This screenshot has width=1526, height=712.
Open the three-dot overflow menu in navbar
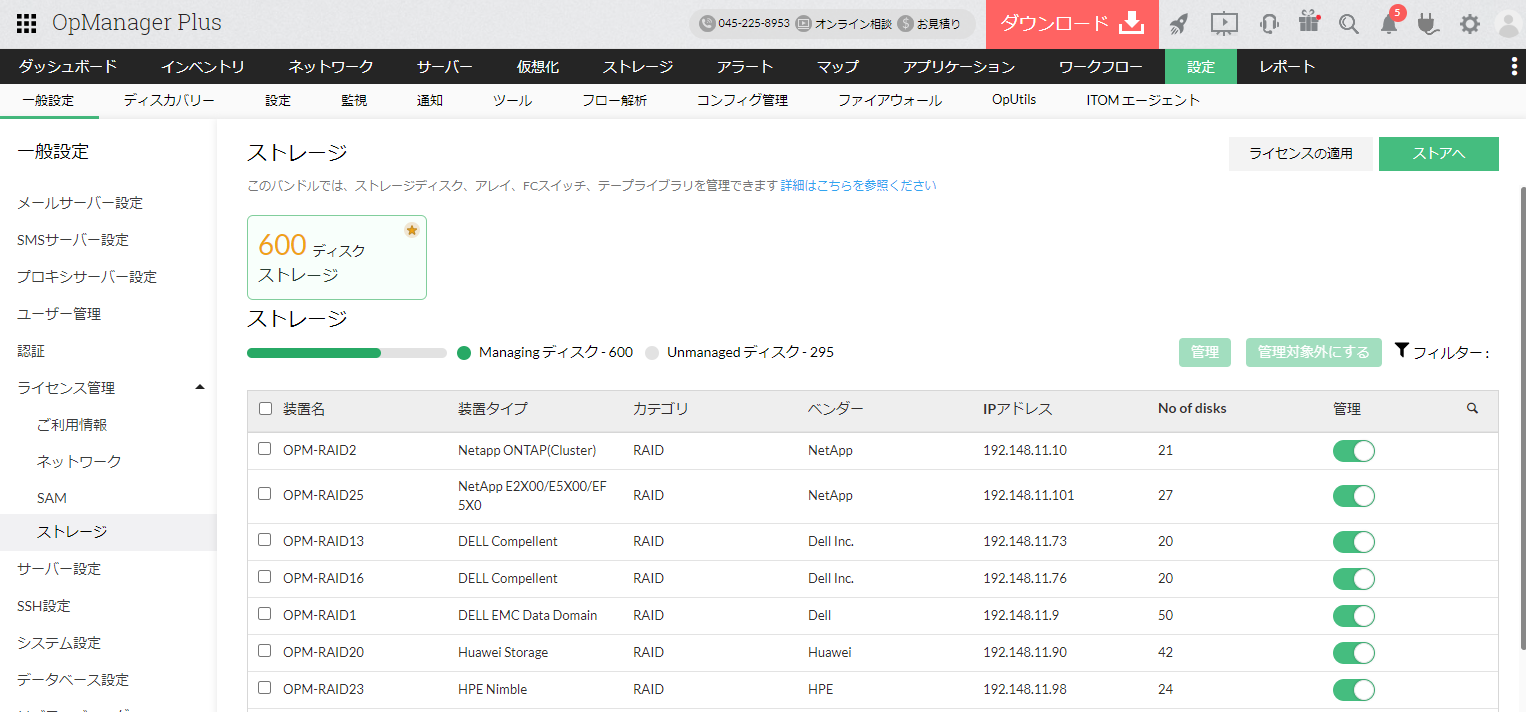pyautogui.click(x=1513, y=67)
